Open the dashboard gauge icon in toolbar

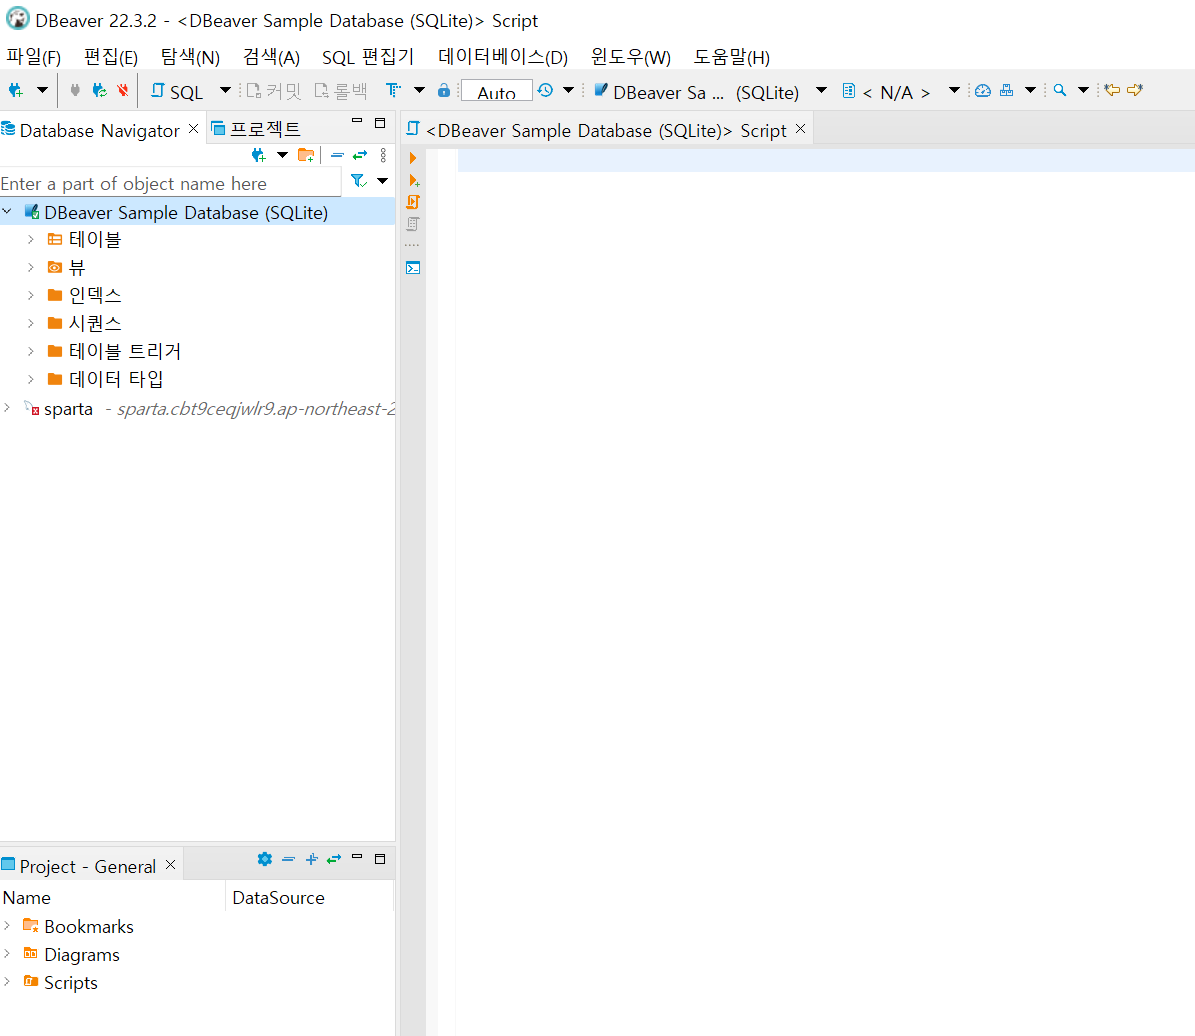[x=983, y=90]
